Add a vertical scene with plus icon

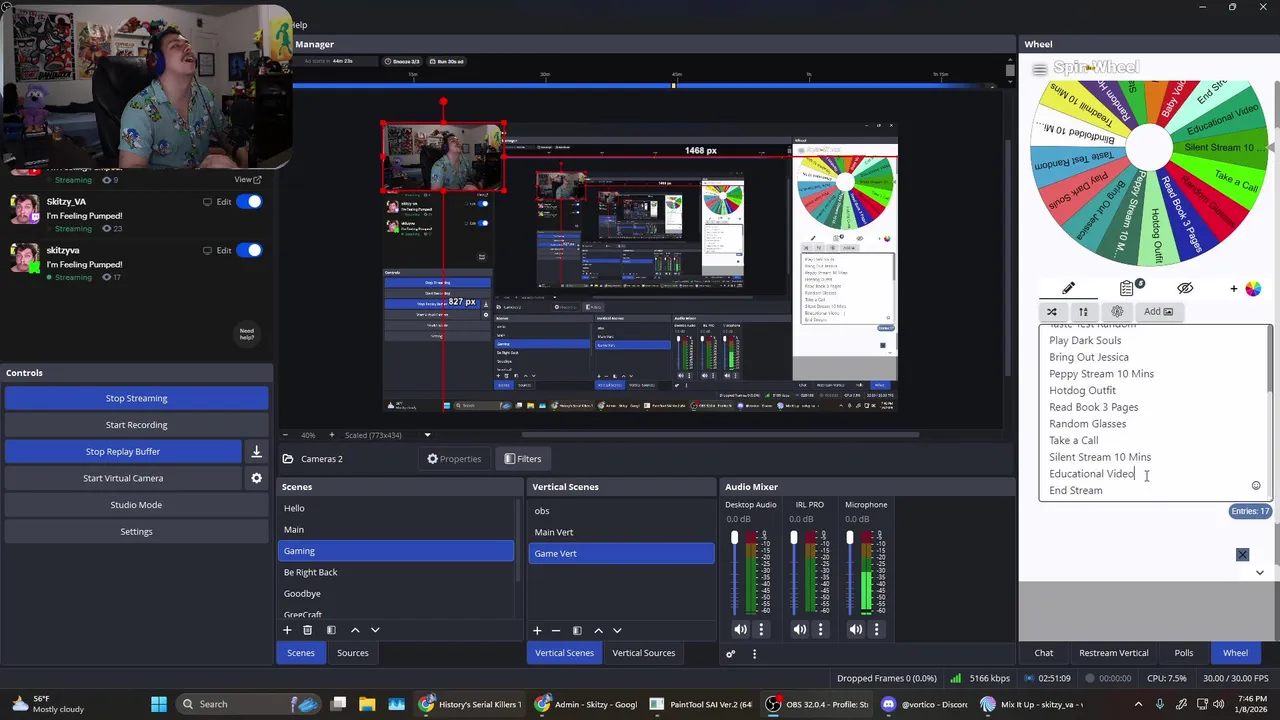click(537, 630)
